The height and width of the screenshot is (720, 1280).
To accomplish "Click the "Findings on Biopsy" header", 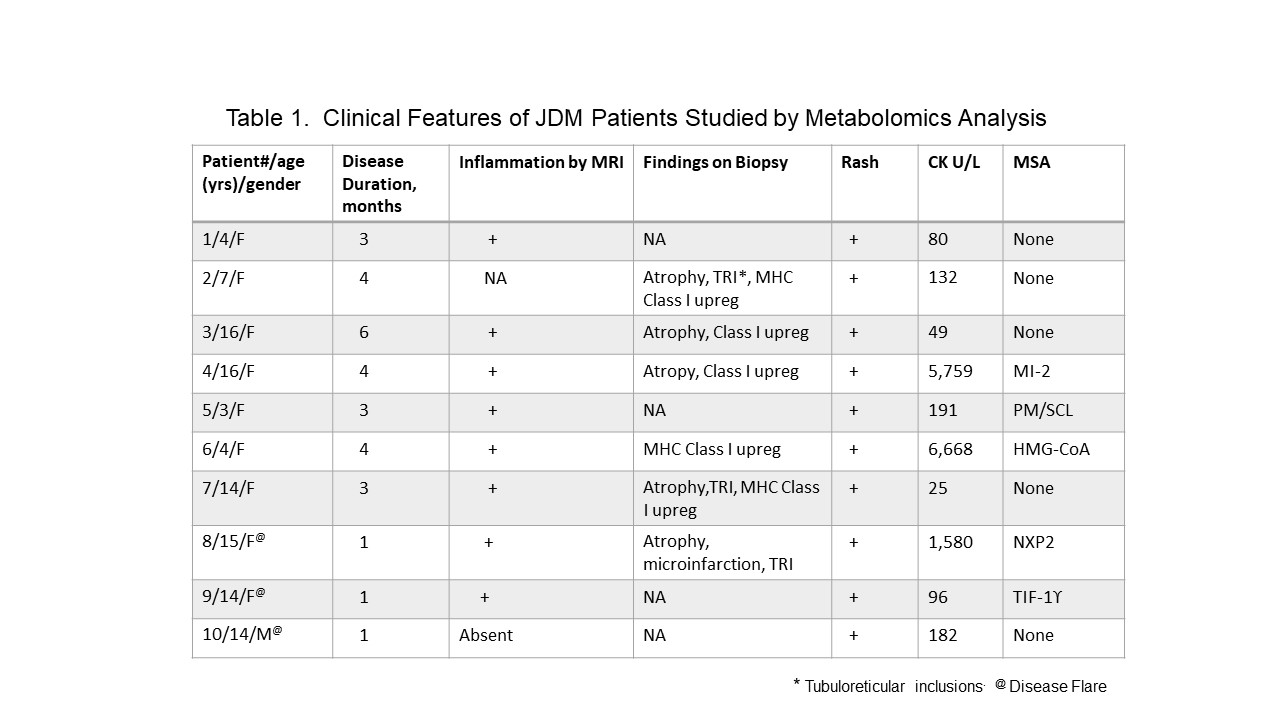I will point(715,162).
